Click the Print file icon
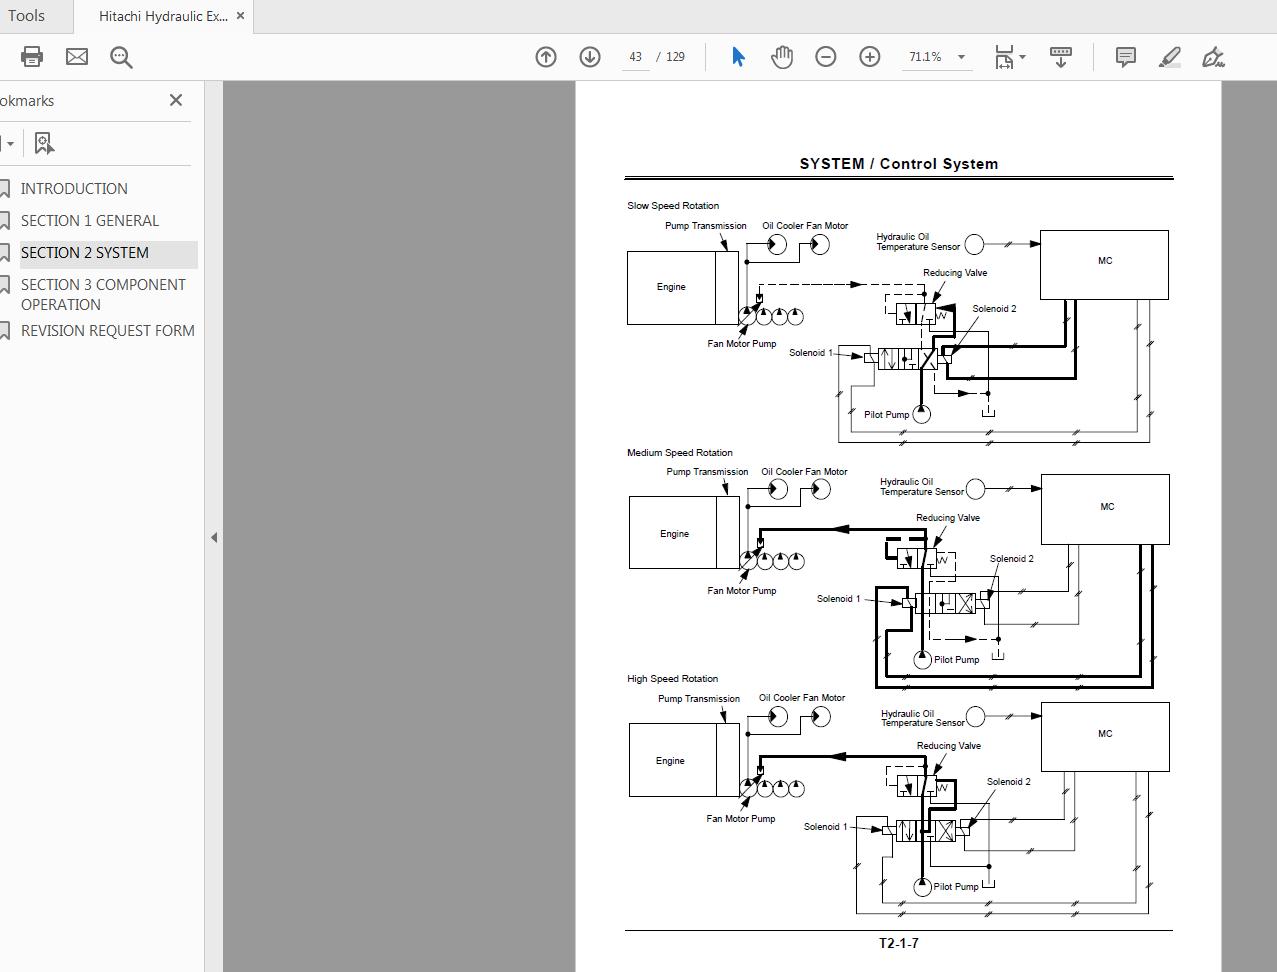 click(x=32, y=57)
